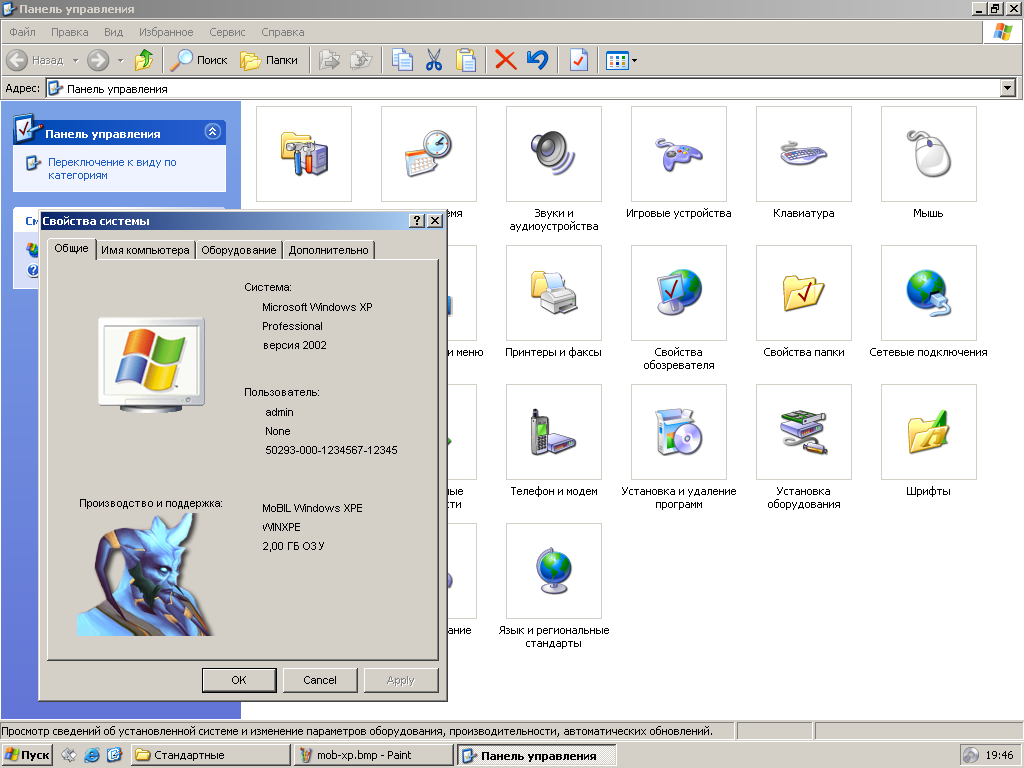This screenshot has height=768, width=1024.
Task: Click the Paste clipboard icon
Action: click(x=466, y=60)
